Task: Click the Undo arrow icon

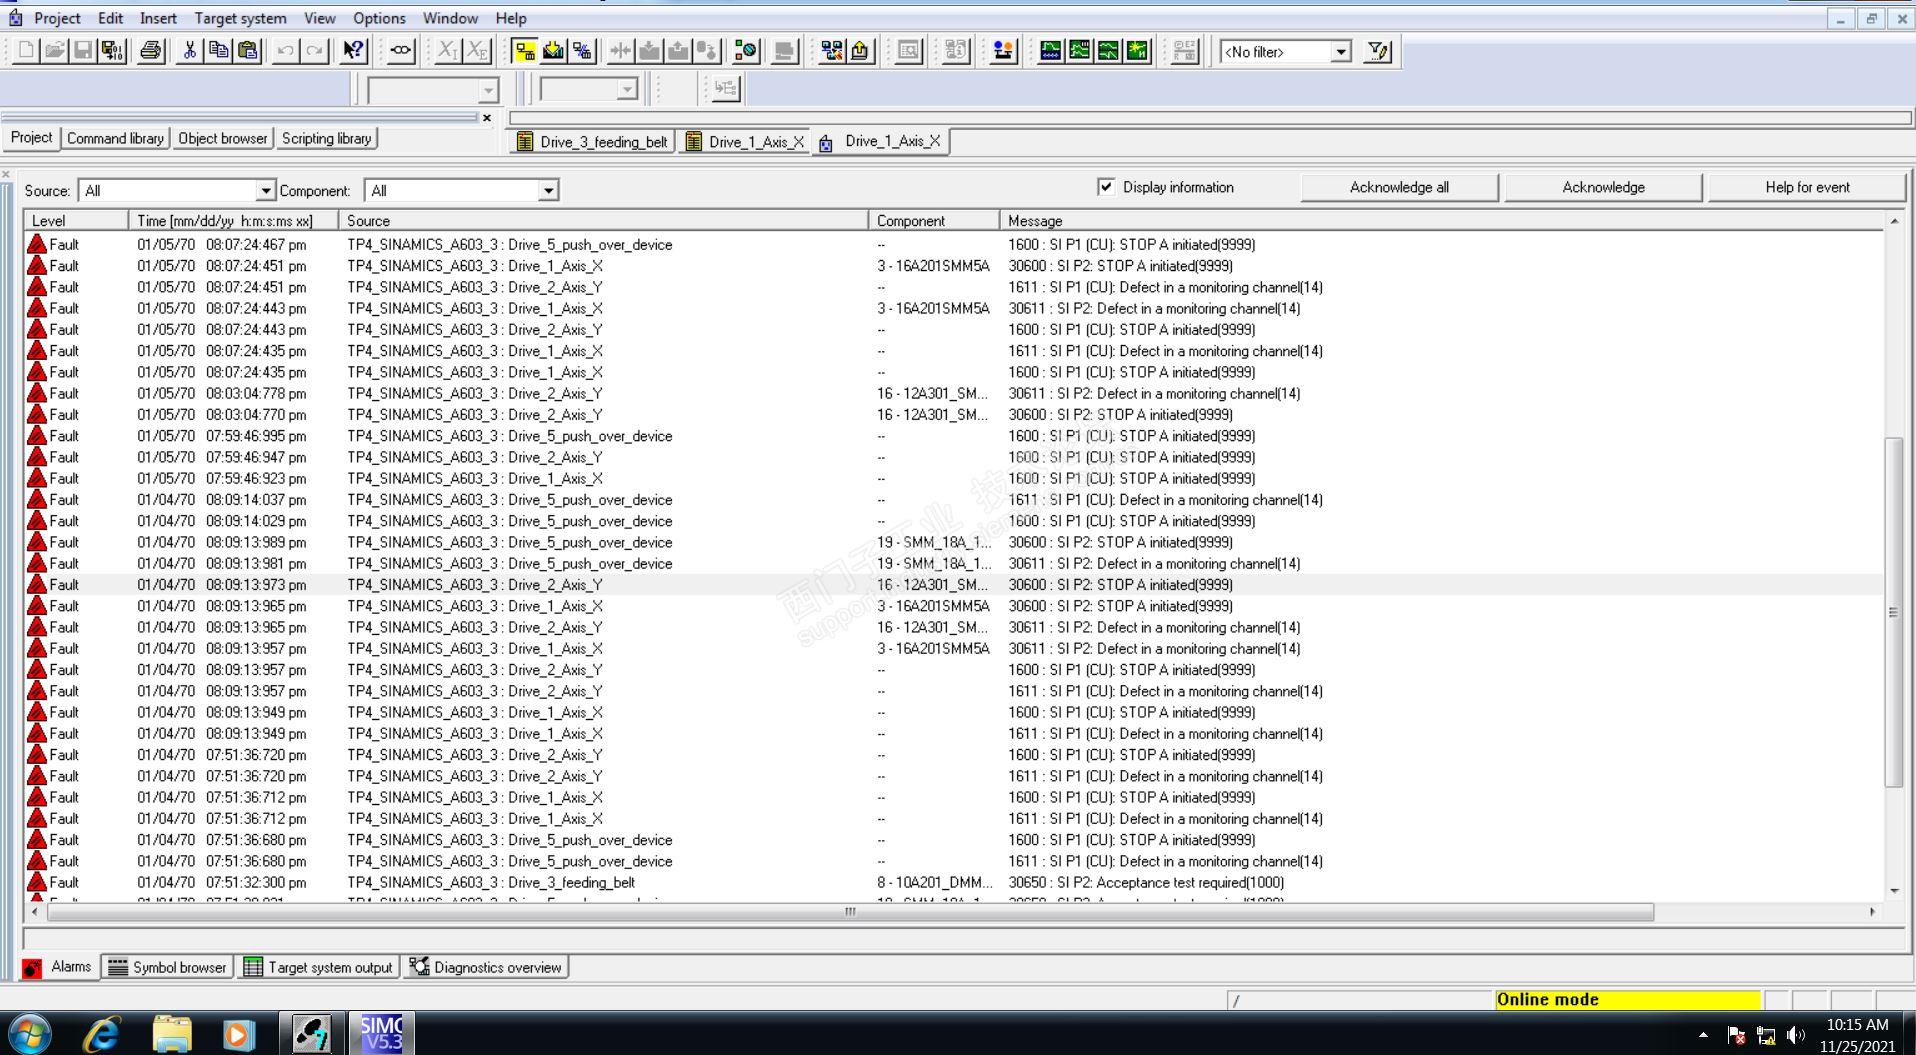Action: coord(286,51)
